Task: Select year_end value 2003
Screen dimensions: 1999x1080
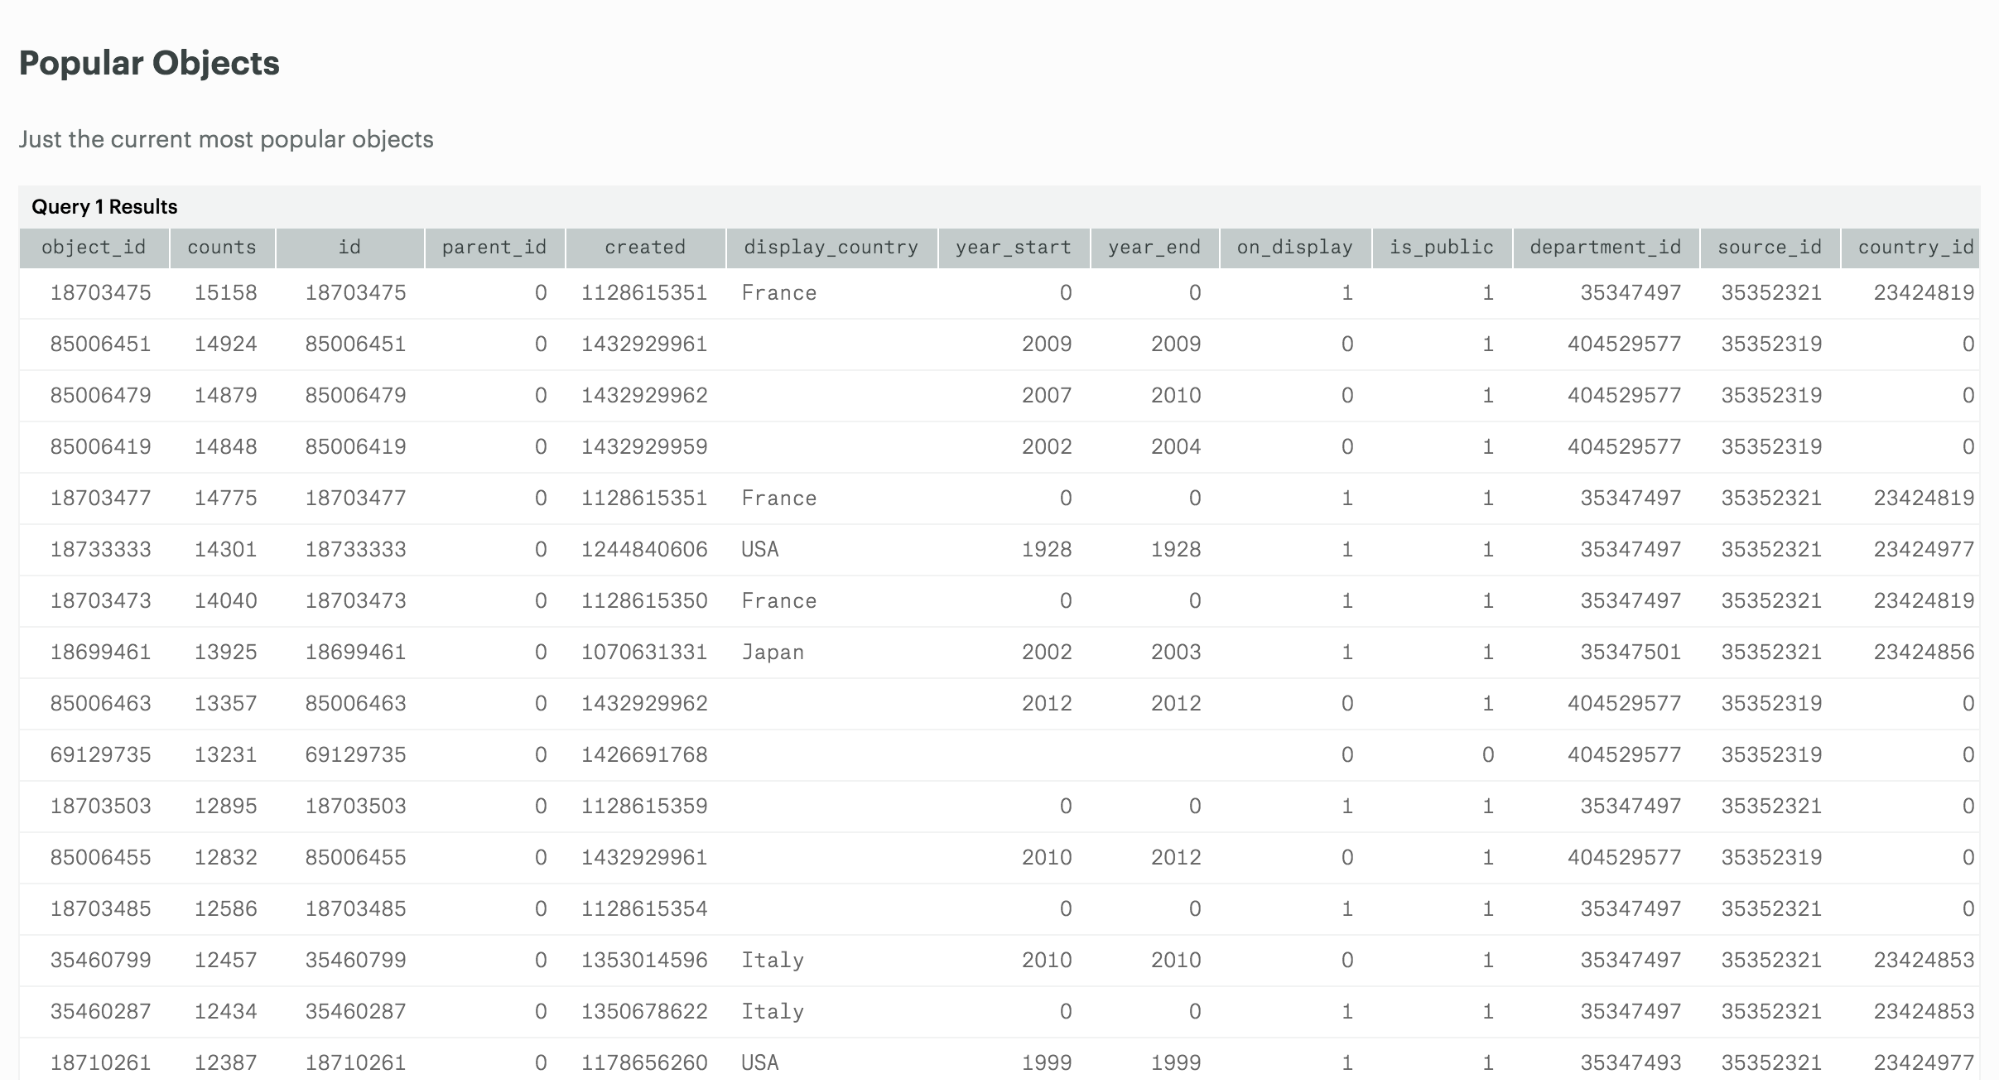Action: click(1176, 652)
